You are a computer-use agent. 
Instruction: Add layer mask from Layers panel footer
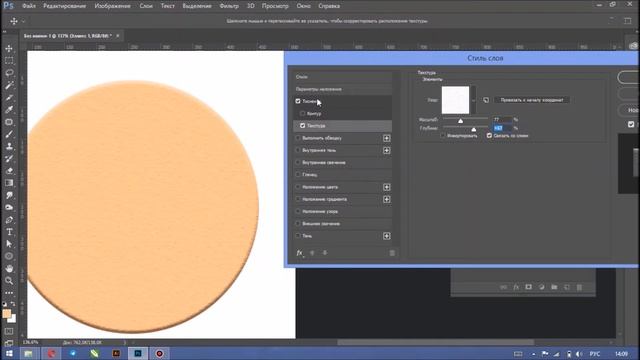pos(529,287)
